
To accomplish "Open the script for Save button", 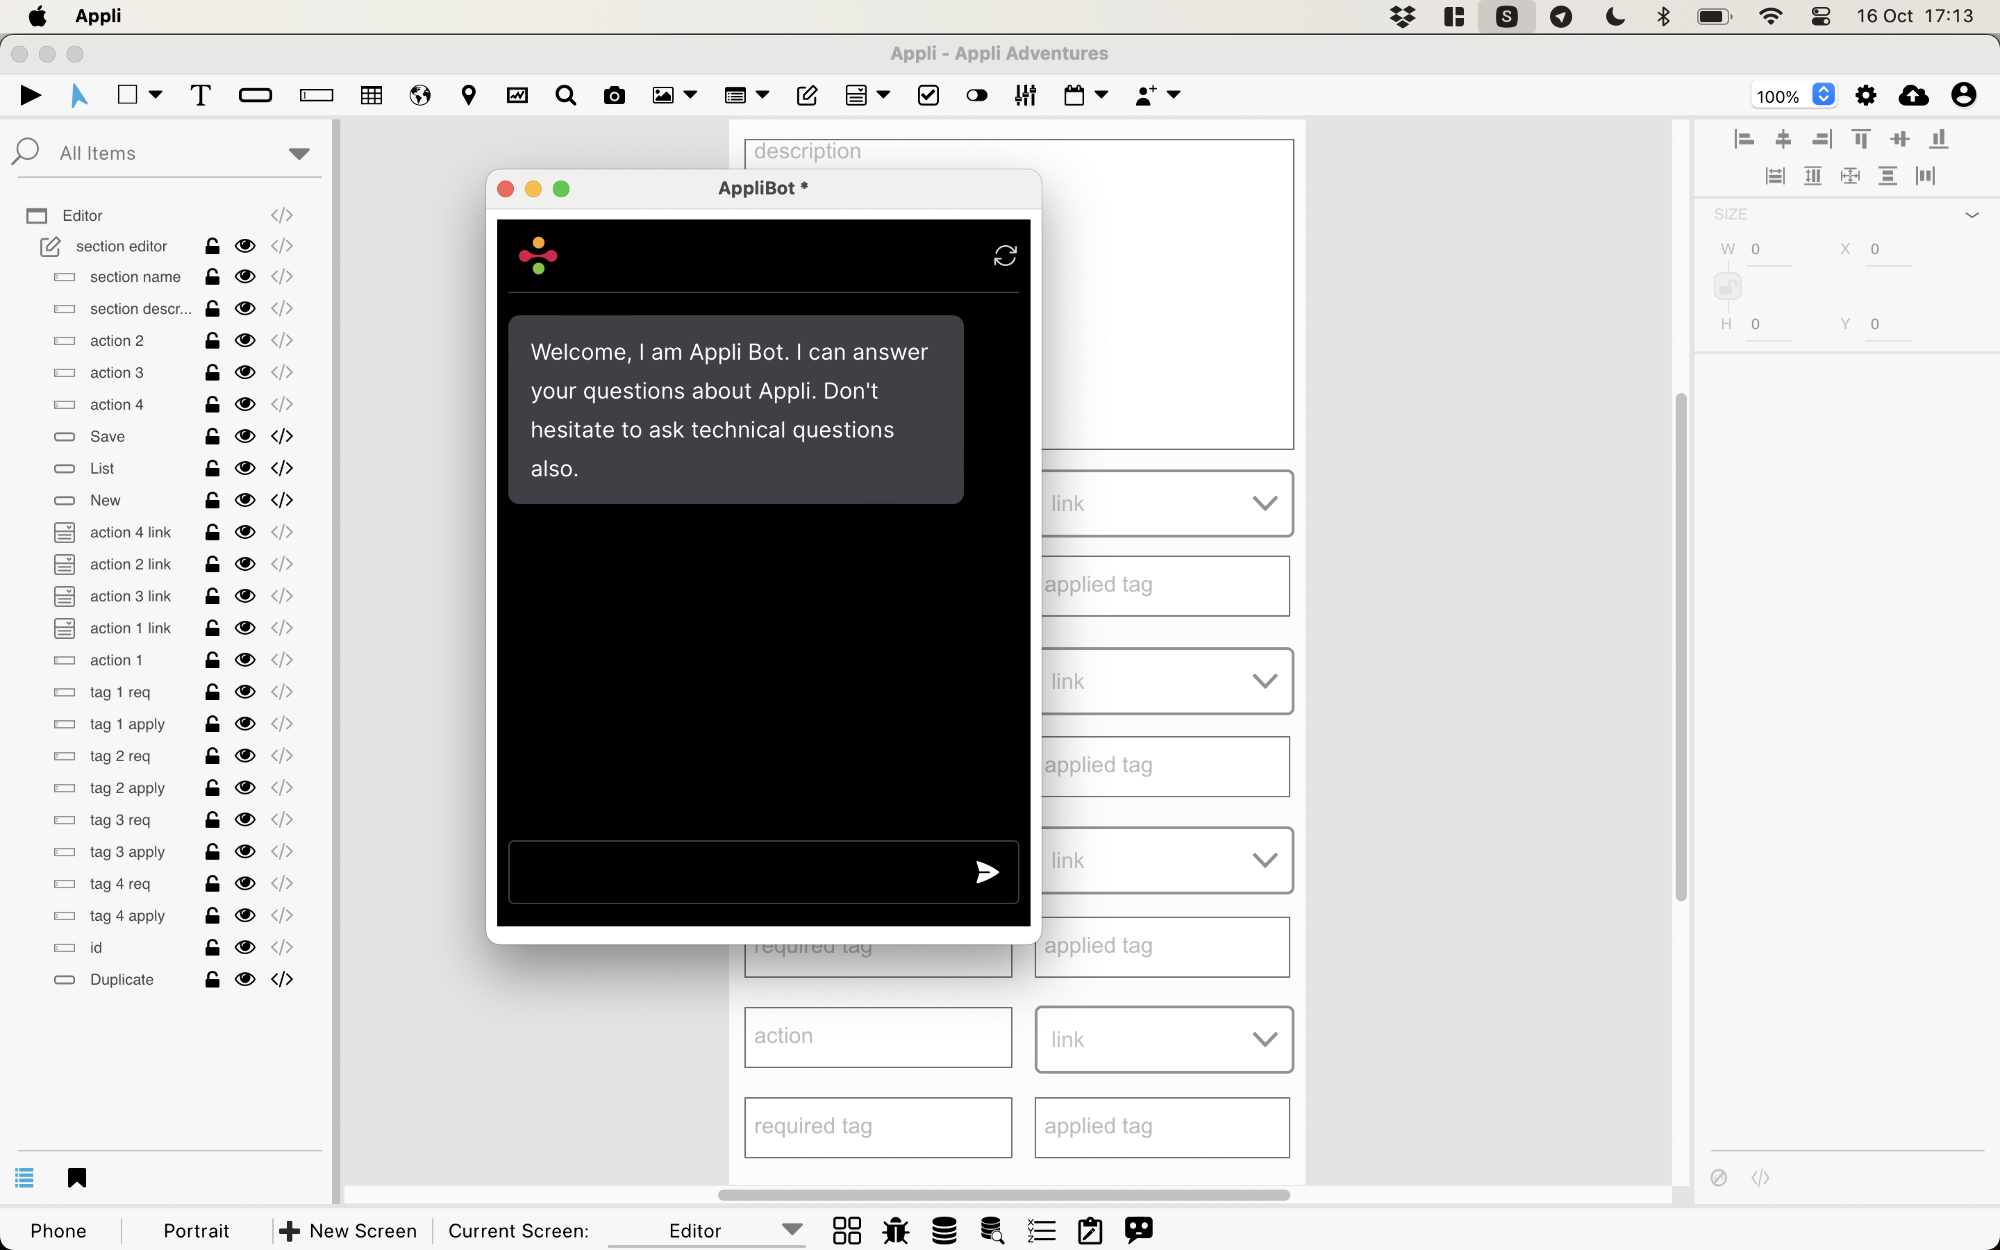I will (x=282, y=436).
